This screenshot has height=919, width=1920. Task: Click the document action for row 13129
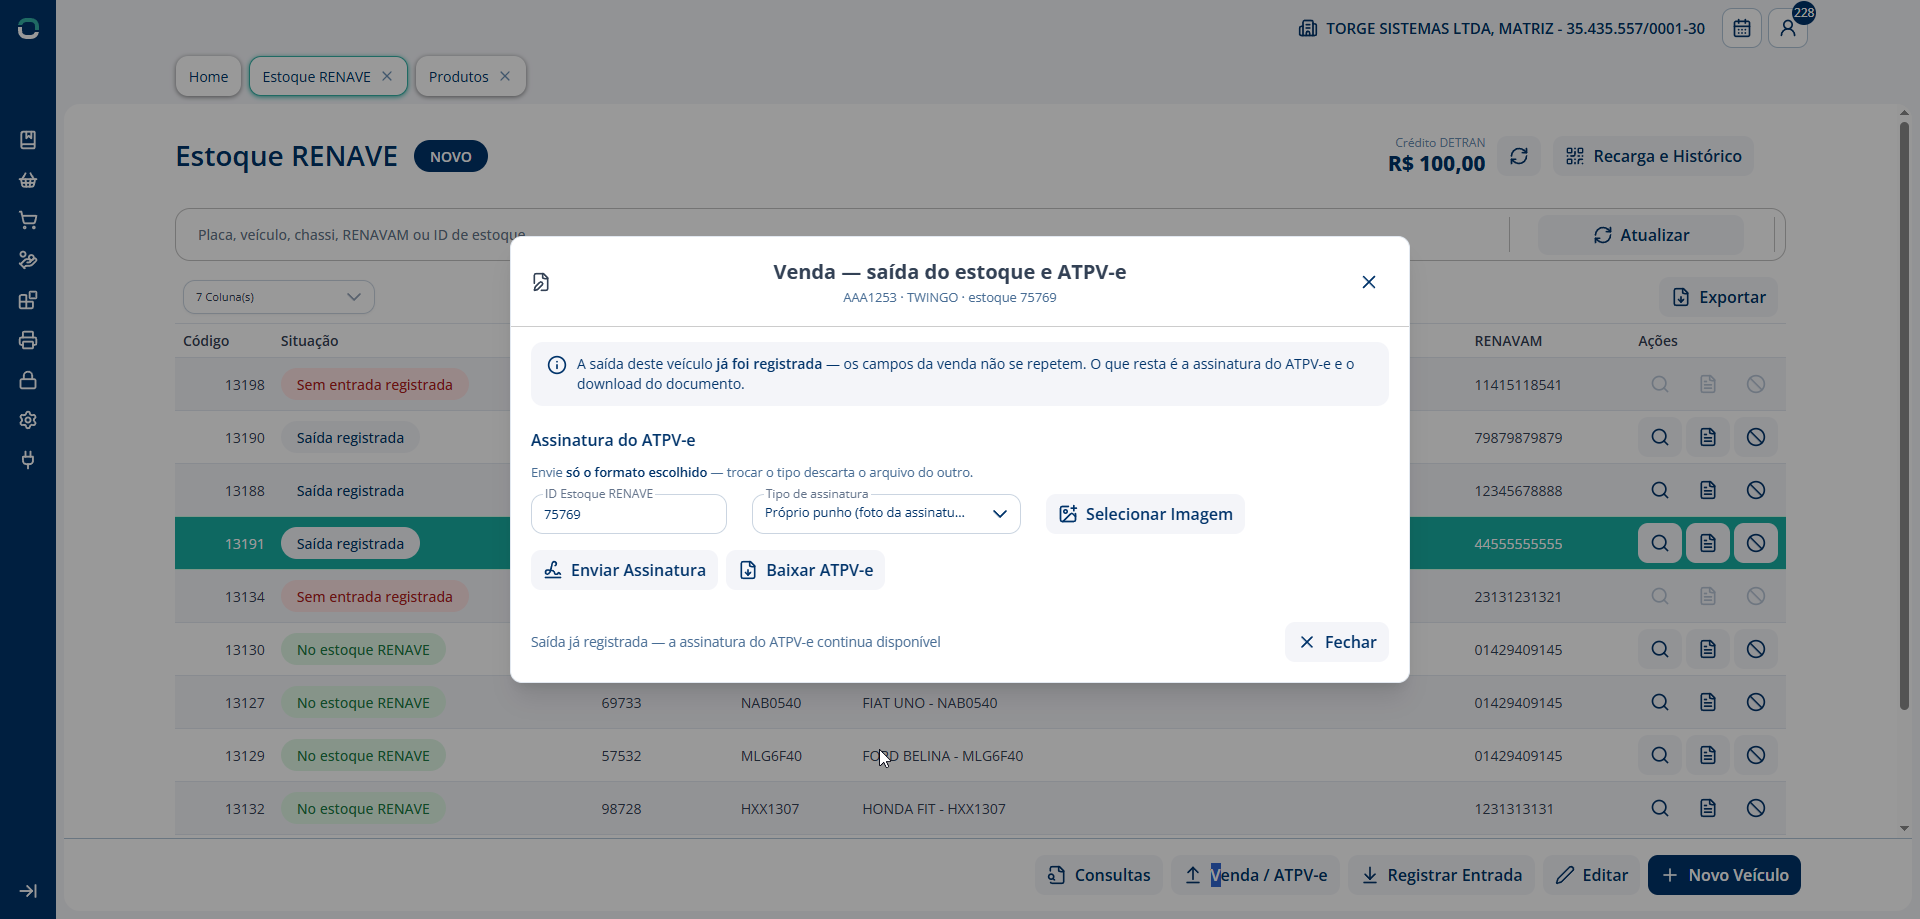click(1708, 755)
